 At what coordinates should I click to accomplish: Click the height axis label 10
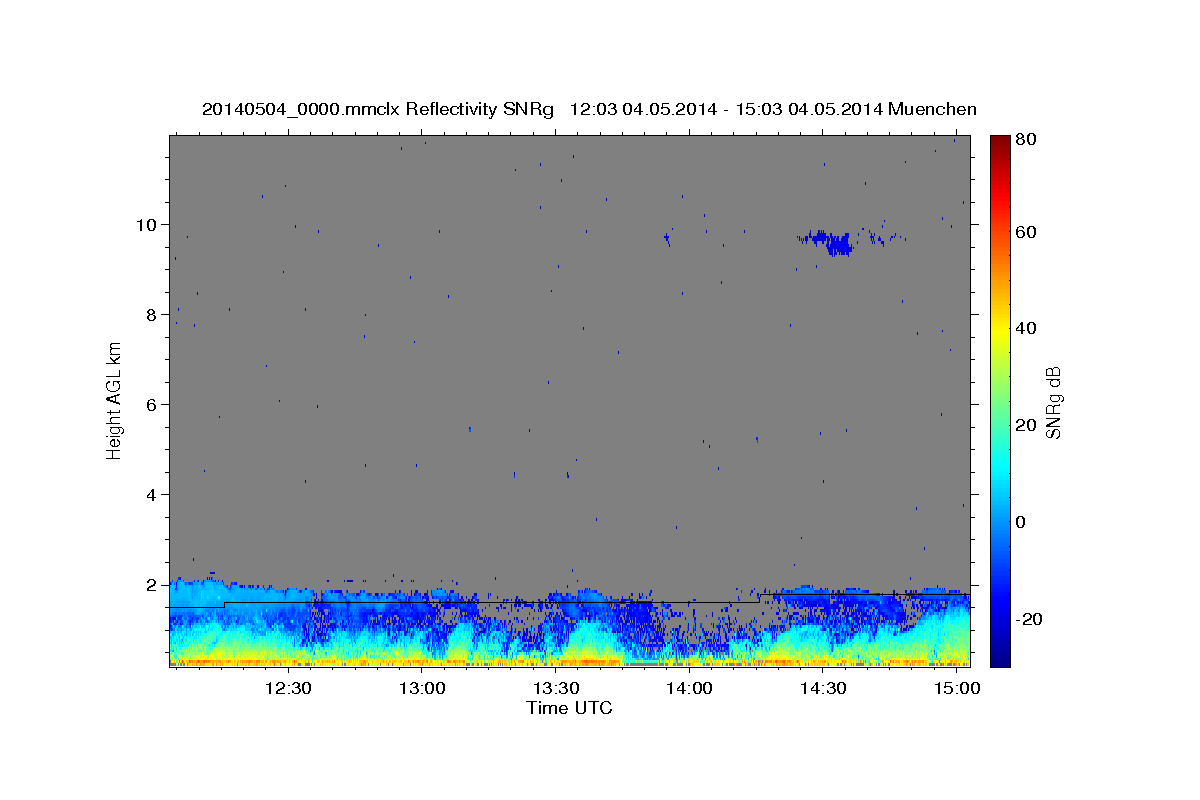click(148, 224)
